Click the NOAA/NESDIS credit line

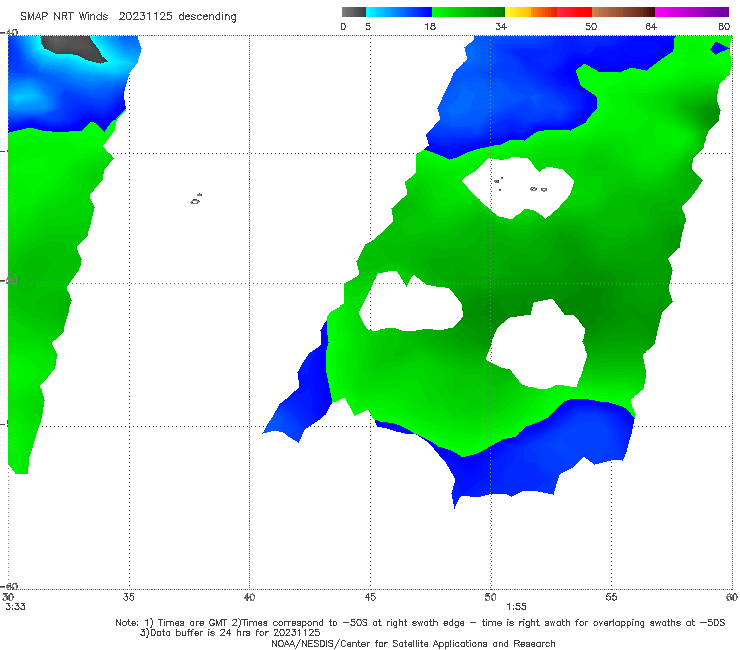tap(413, 643)
